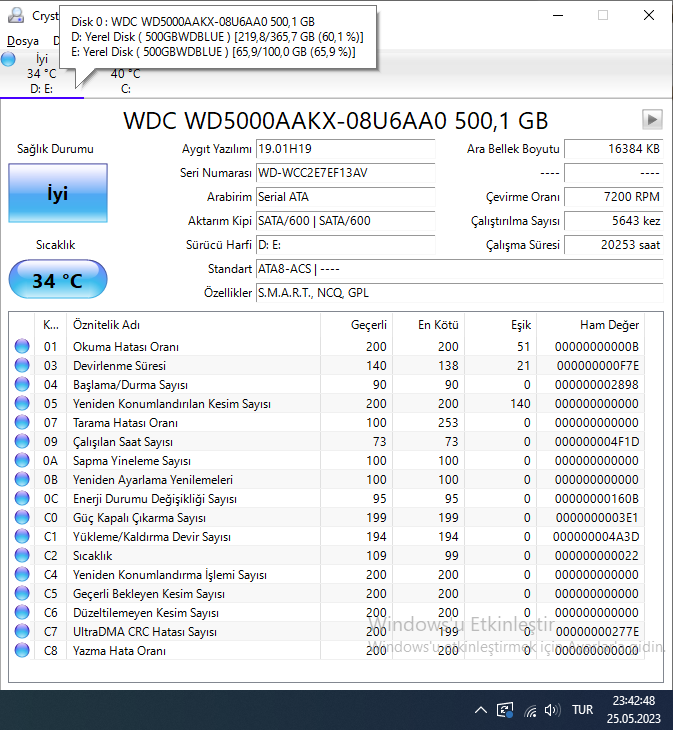Click attribute code C2 in the table
This screenshot has width=673, height=730.
tap(51, 556)
